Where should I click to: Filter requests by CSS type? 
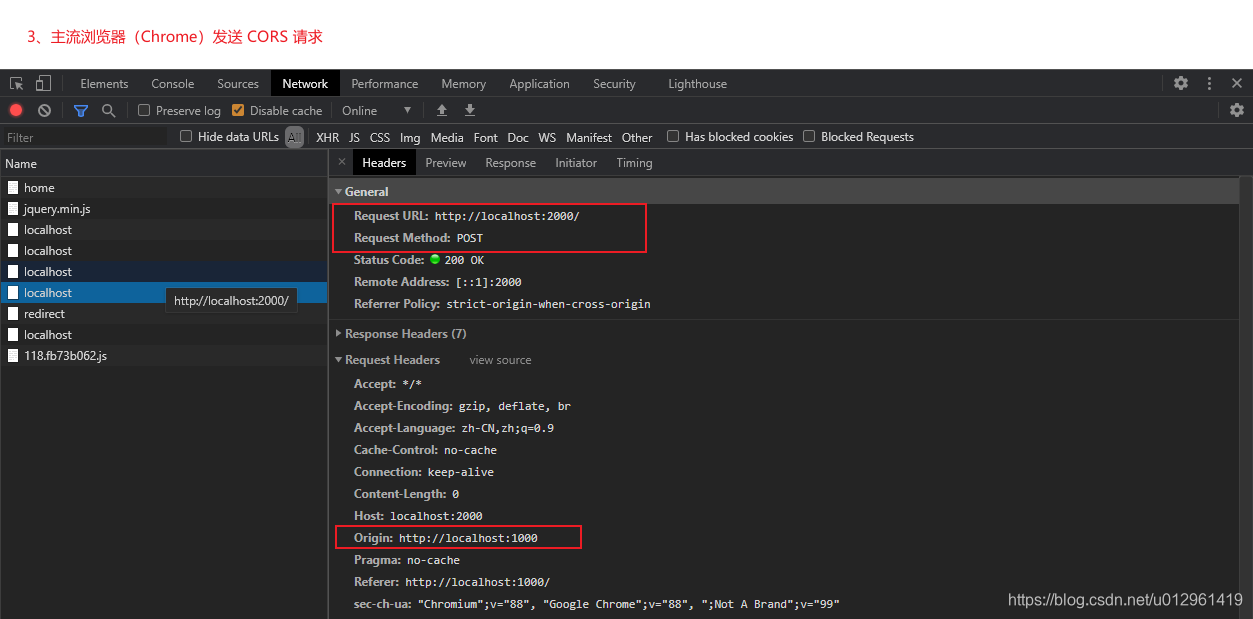point(380,137)
